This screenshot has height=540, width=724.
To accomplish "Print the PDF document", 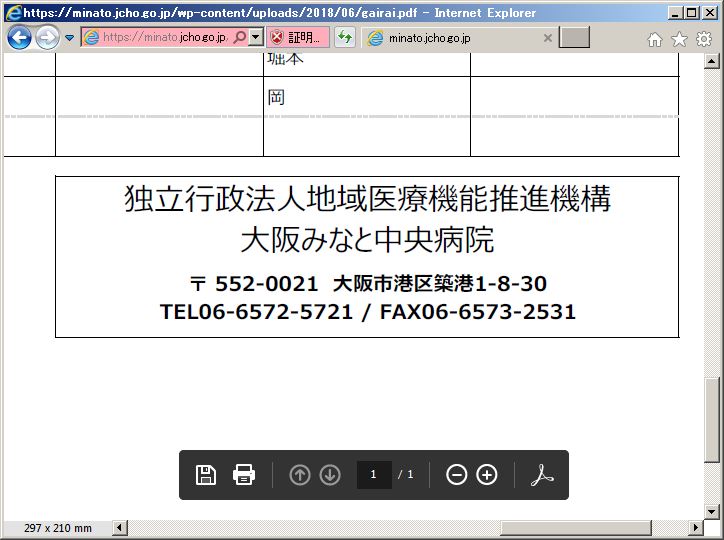I will (244, 475).
